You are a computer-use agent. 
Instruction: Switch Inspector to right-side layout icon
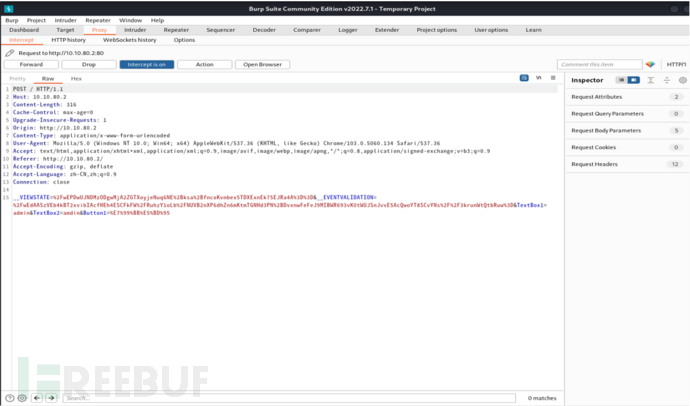point(634,80)
